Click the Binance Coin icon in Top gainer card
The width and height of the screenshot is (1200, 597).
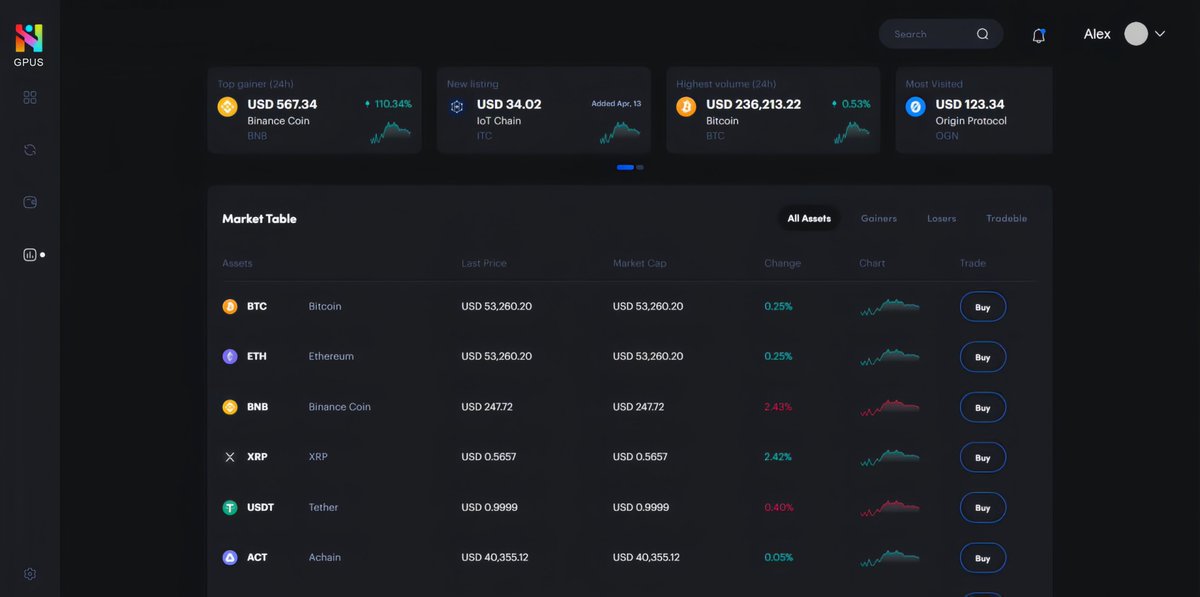(227, 107)
